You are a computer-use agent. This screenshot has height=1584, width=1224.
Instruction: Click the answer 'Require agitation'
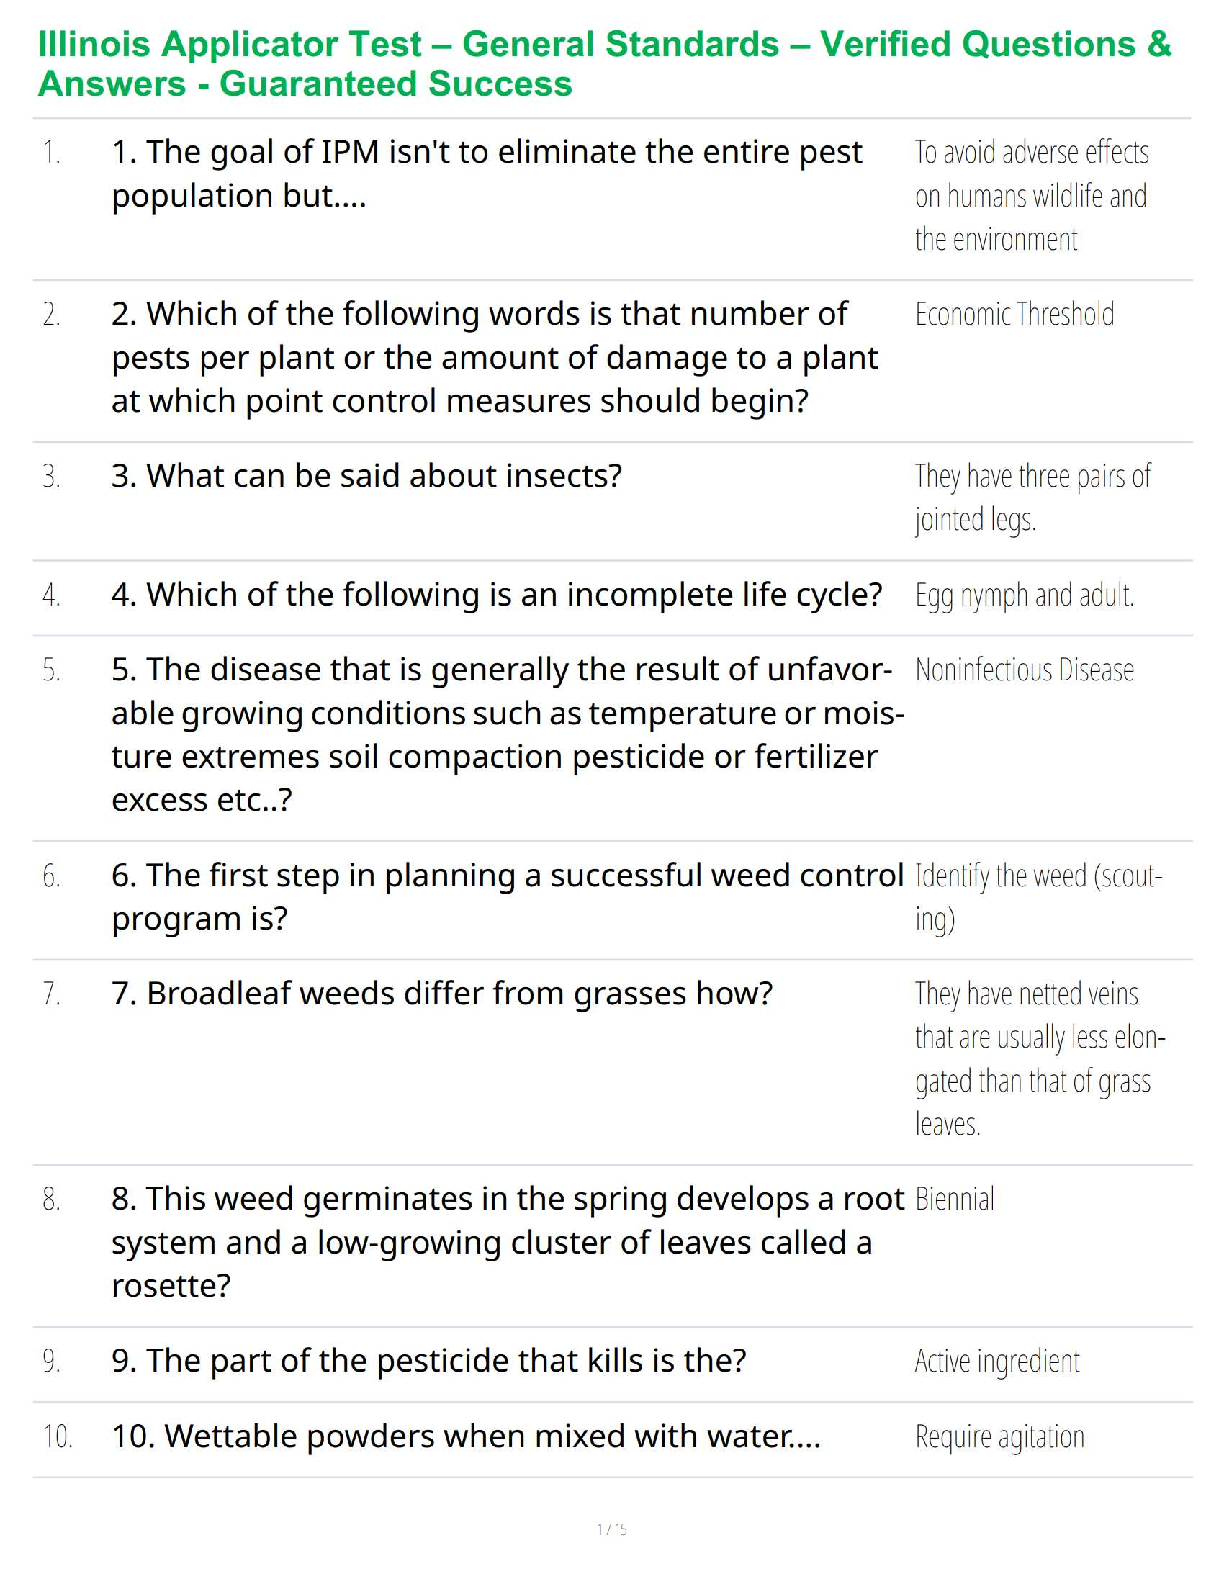click(x=999, y=1437)
